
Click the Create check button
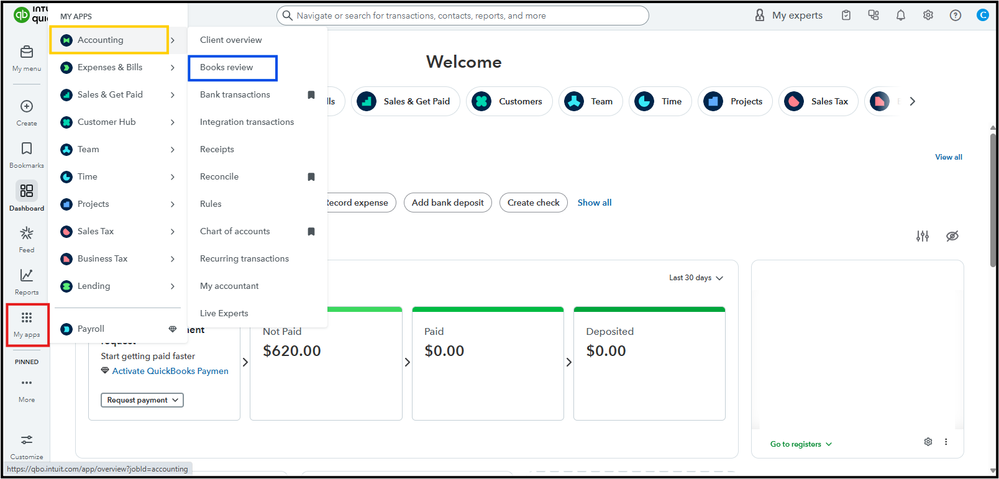point(533,203)
